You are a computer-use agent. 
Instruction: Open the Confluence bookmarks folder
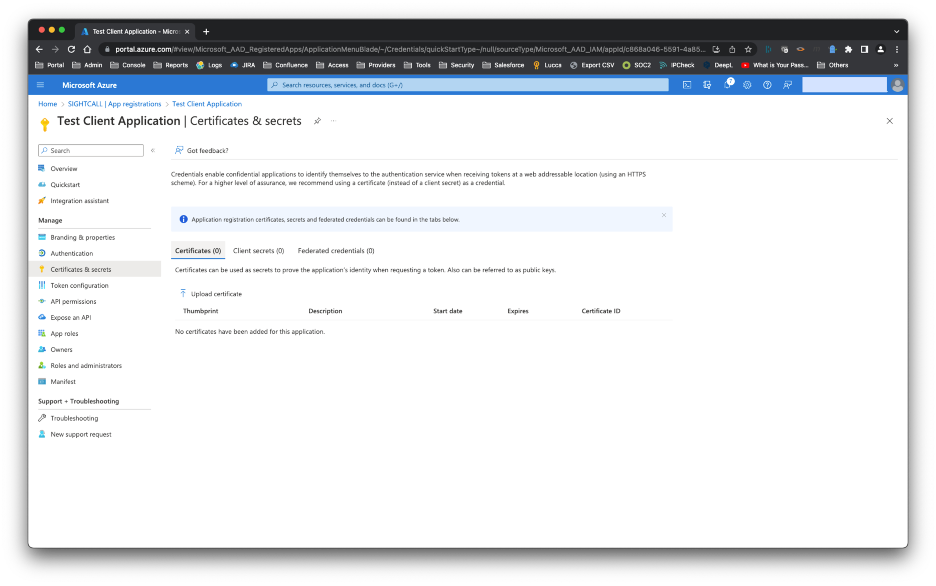[x=285, y=65]
